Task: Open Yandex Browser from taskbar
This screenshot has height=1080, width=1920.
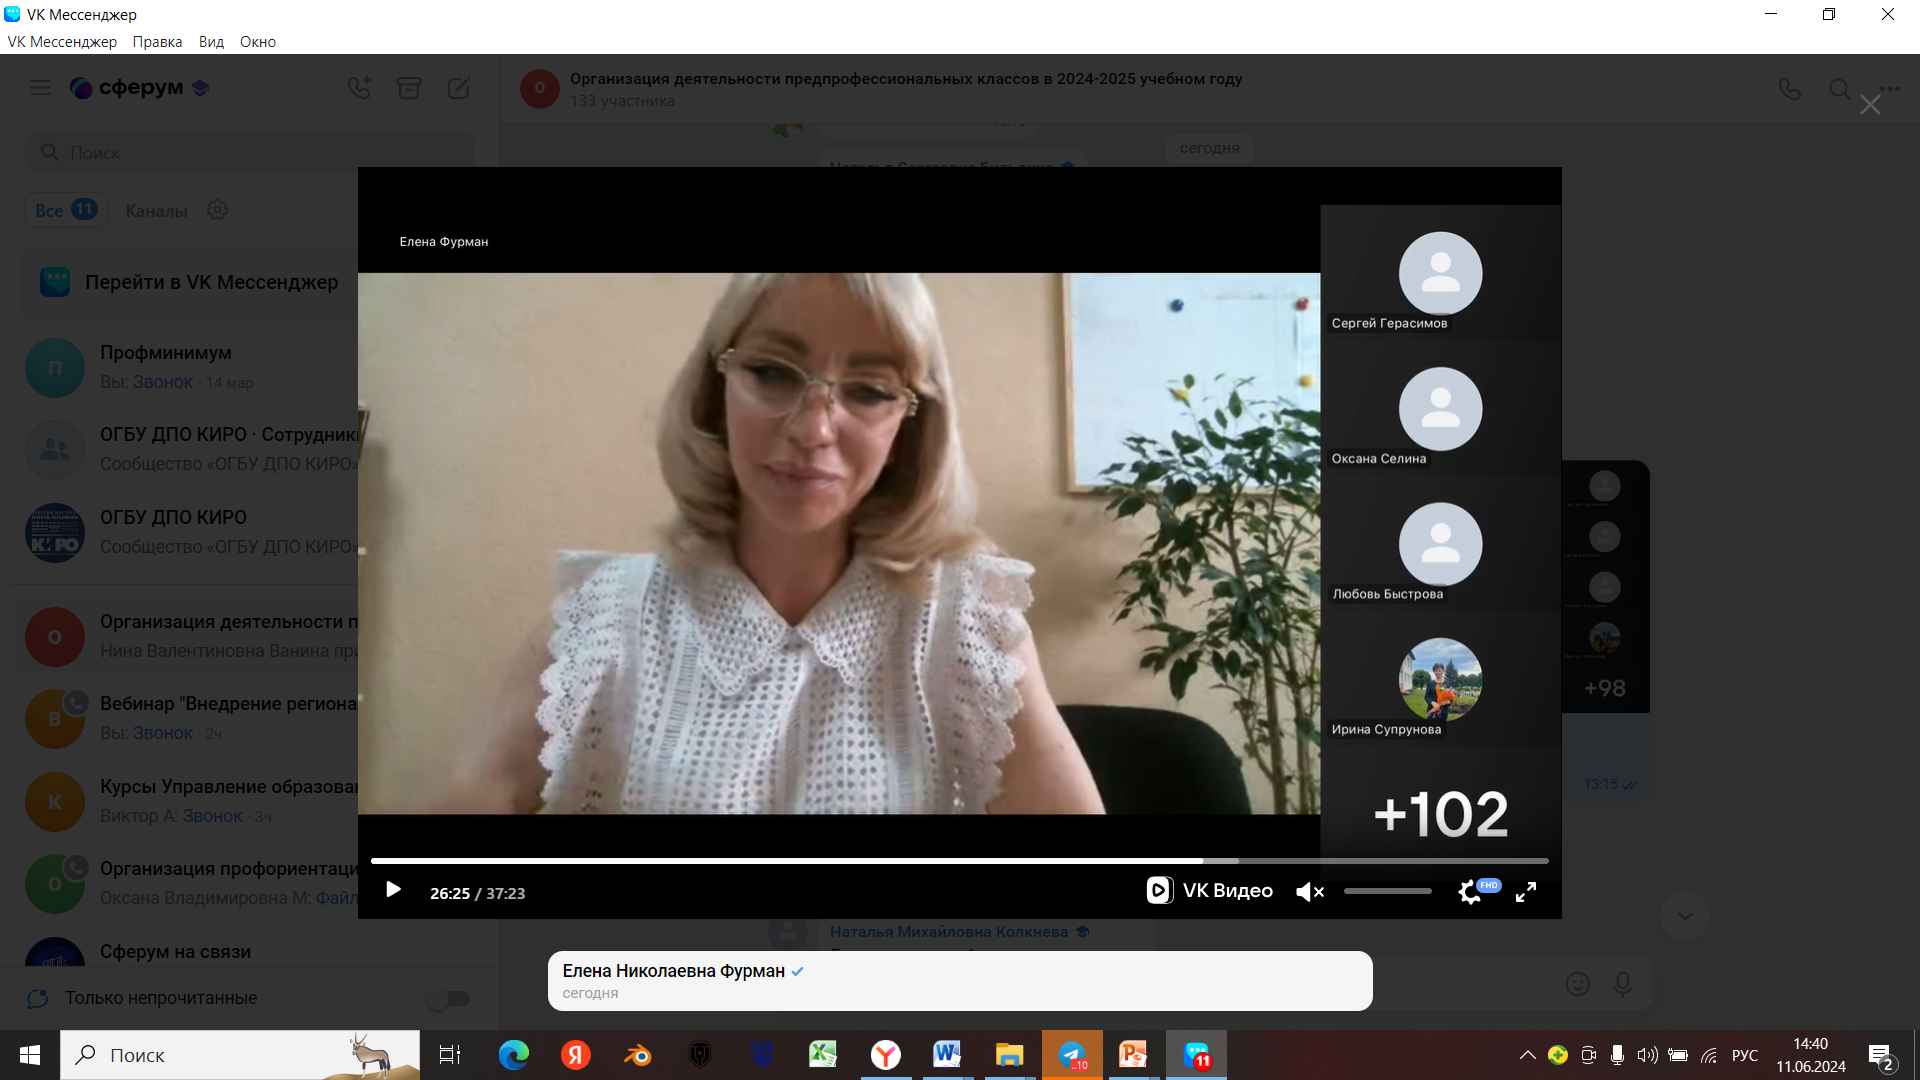Action: [885, 1055]
